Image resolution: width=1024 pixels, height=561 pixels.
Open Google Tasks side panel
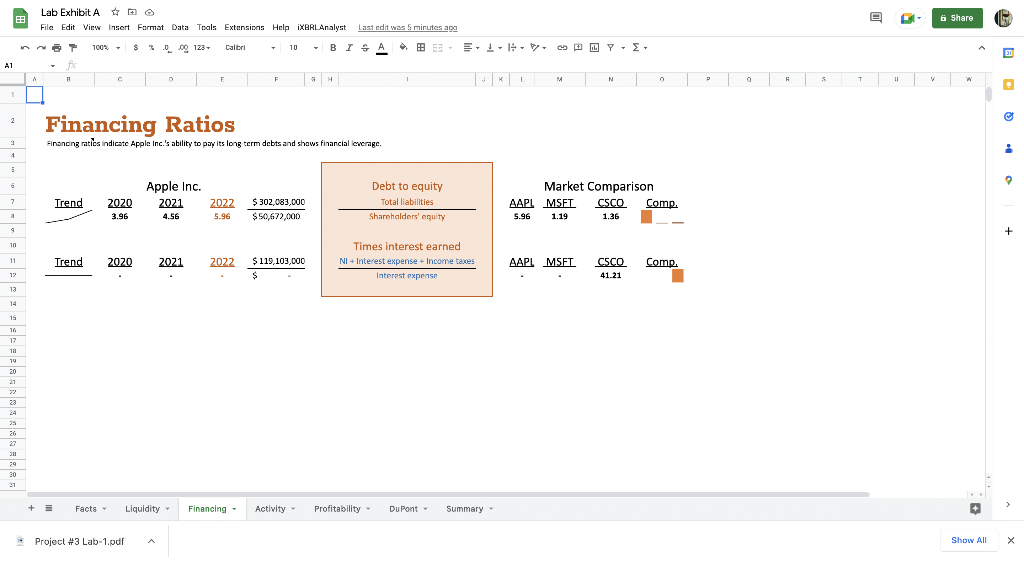pyautogui.click(x=1008, y=116)
